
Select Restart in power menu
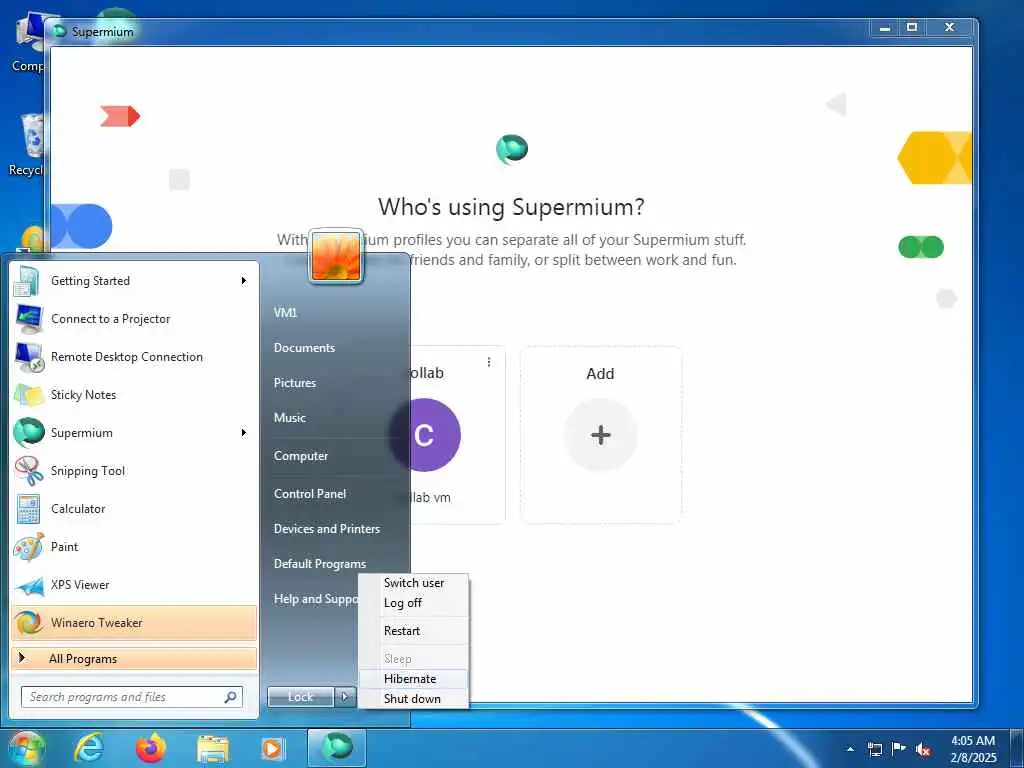coord(413,631)
